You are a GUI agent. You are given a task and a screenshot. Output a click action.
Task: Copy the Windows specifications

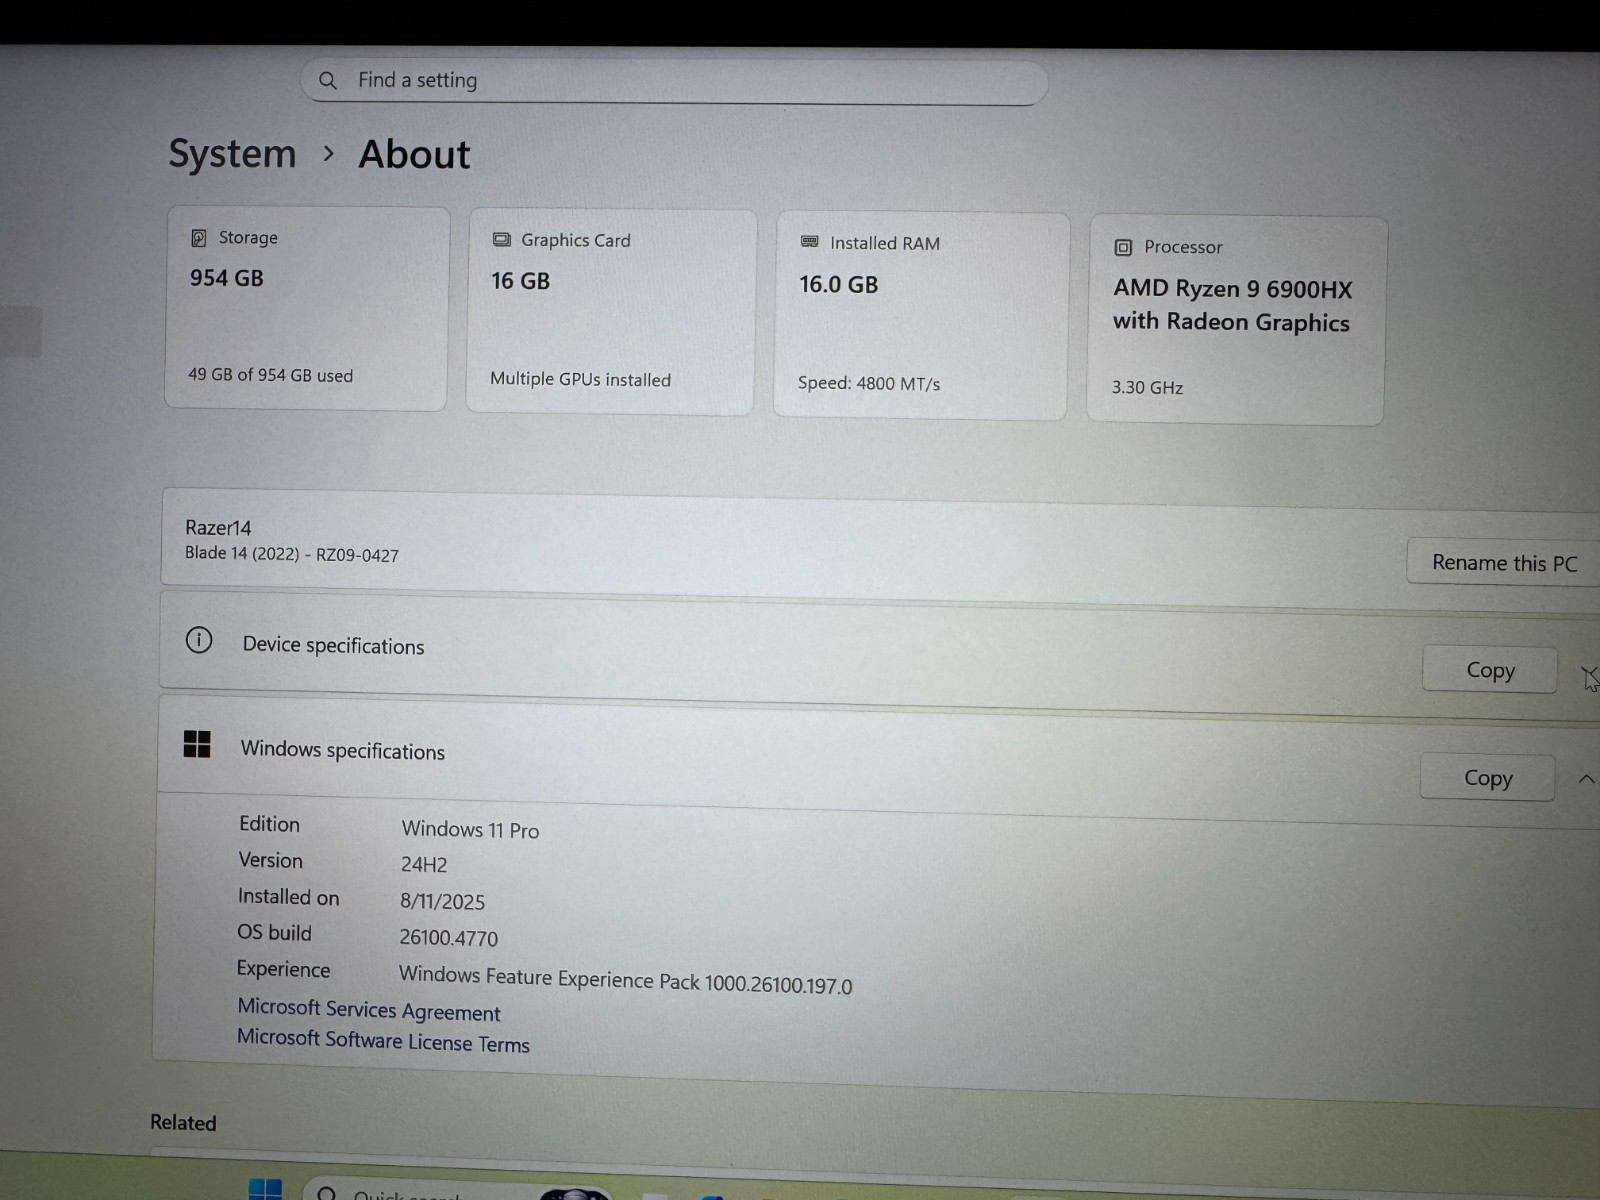1488,777
